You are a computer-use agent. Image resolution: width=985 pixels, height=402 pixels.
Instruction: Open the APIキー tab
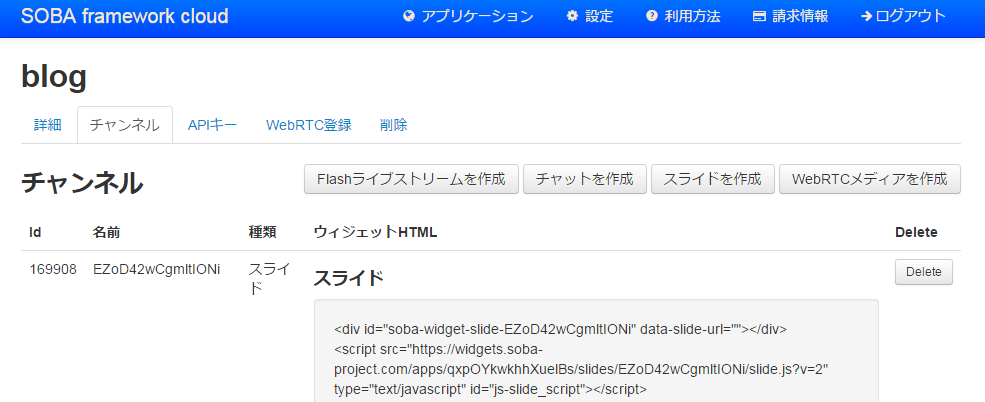click(212, 125)
